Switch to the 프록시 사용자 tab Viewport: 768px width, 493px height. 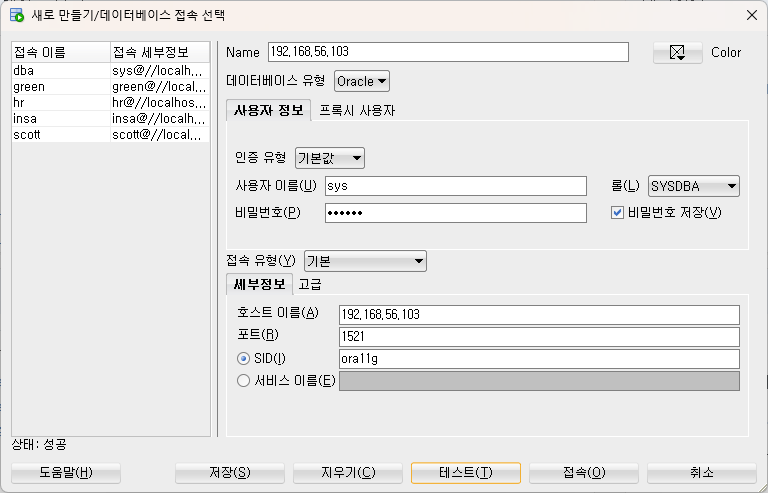(x=357, y=111)
